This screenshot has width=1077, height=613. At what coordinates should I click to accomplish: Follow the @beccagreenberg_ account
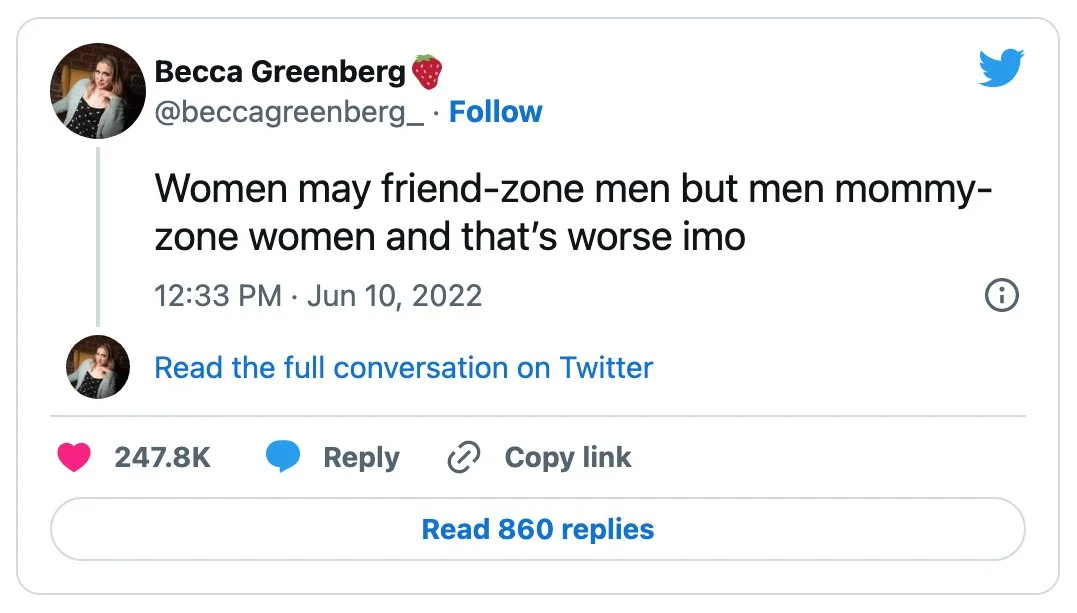coord(495,112)
